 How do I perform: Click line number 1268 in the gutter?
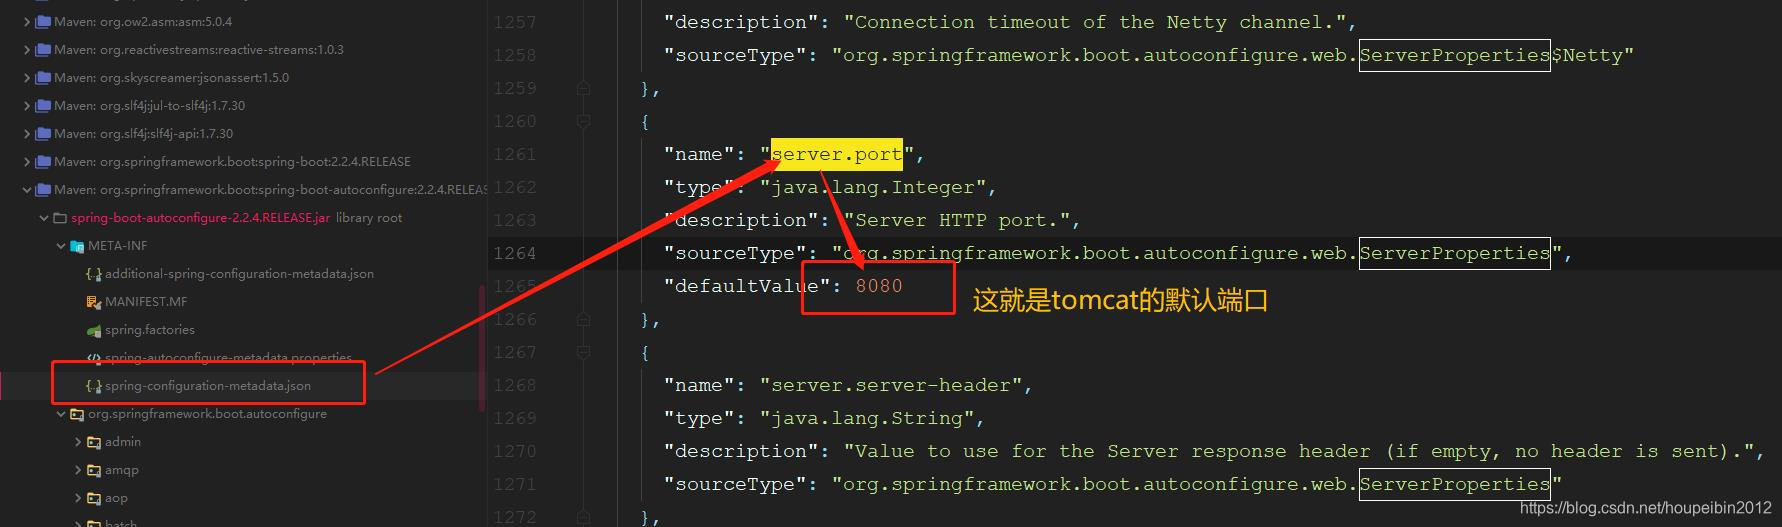coord(514,385)
